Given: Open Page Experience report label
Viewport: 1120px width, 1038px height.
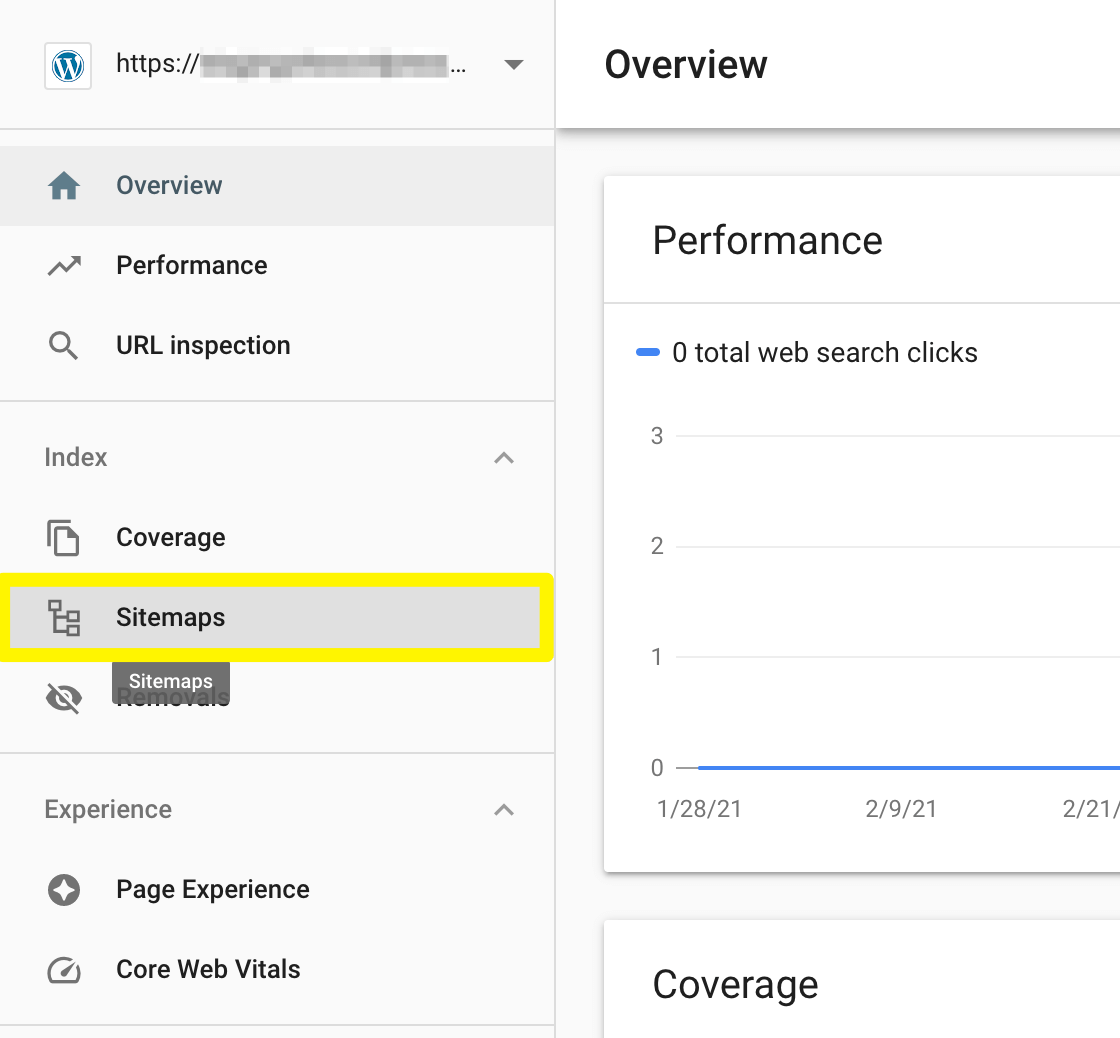Looking at the screenshot, I should [x=212, y=890].
